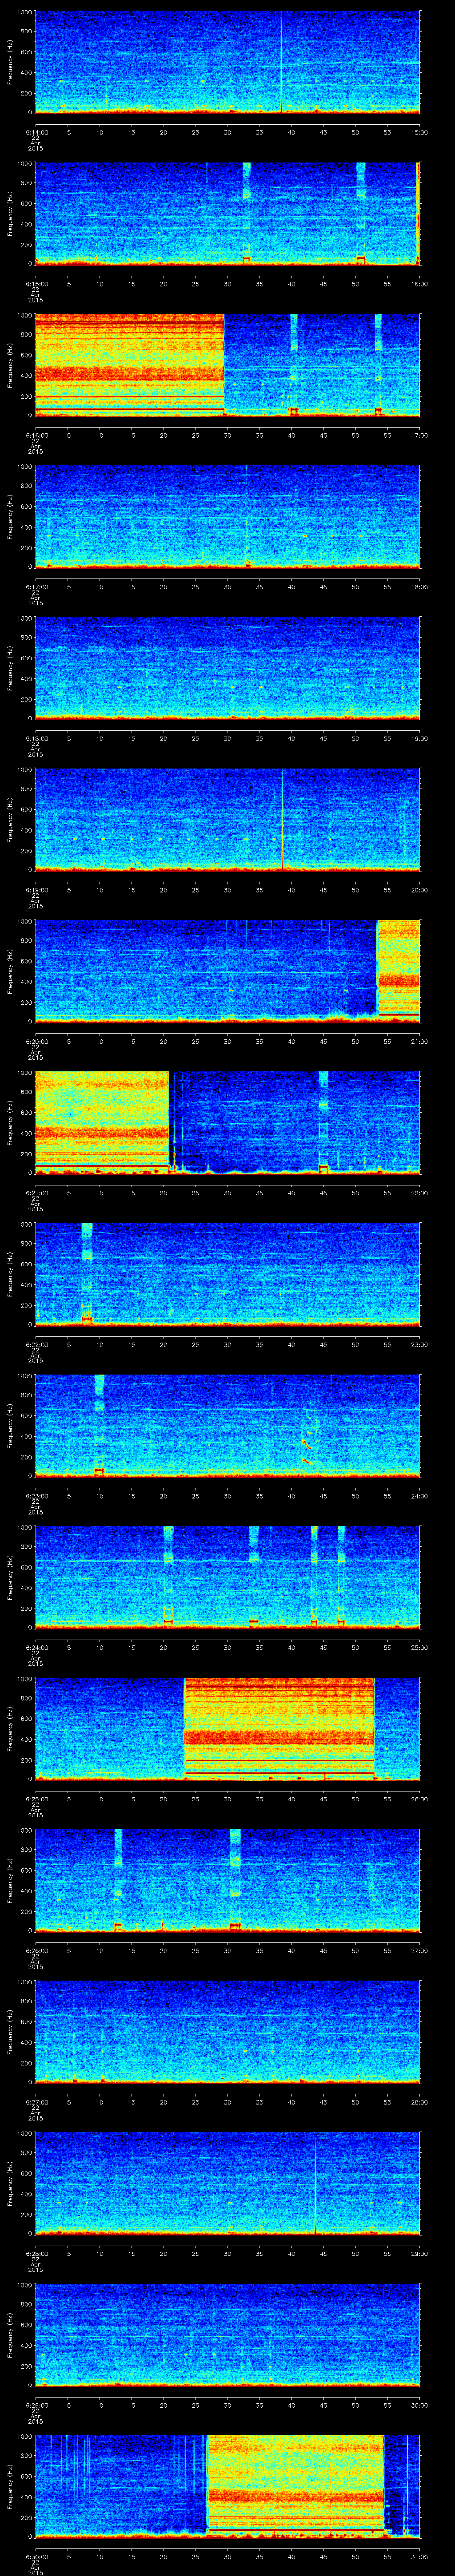Click the '6:20:00' start time label
The image size is (455, 2576).
tap(36, 1041)
